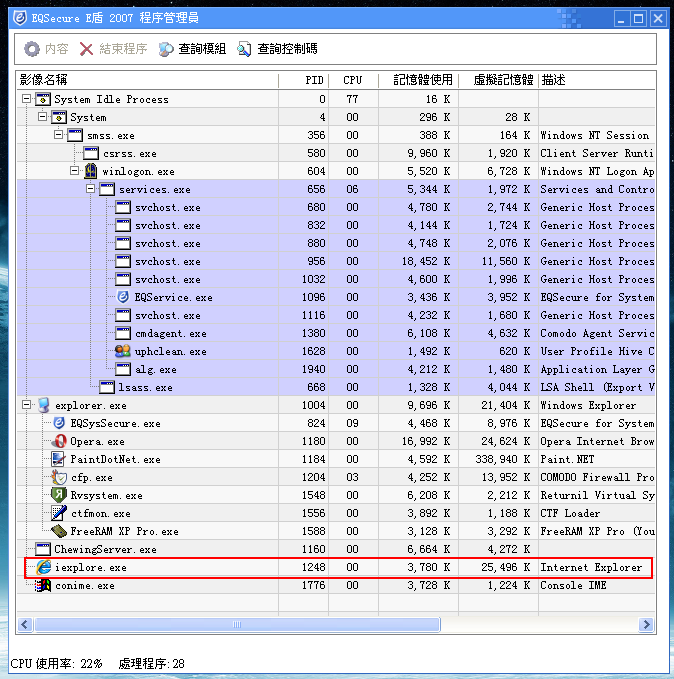Screen dimensions: 674x679
Task: Minimize the EQSecure window
Action: coord(622,19)
